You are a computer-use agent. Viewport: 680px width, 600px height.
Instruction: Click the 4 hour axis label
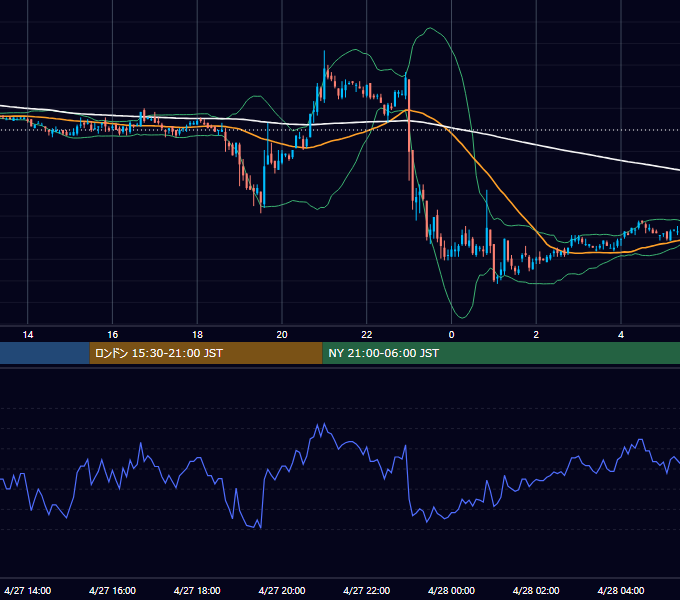621,335
